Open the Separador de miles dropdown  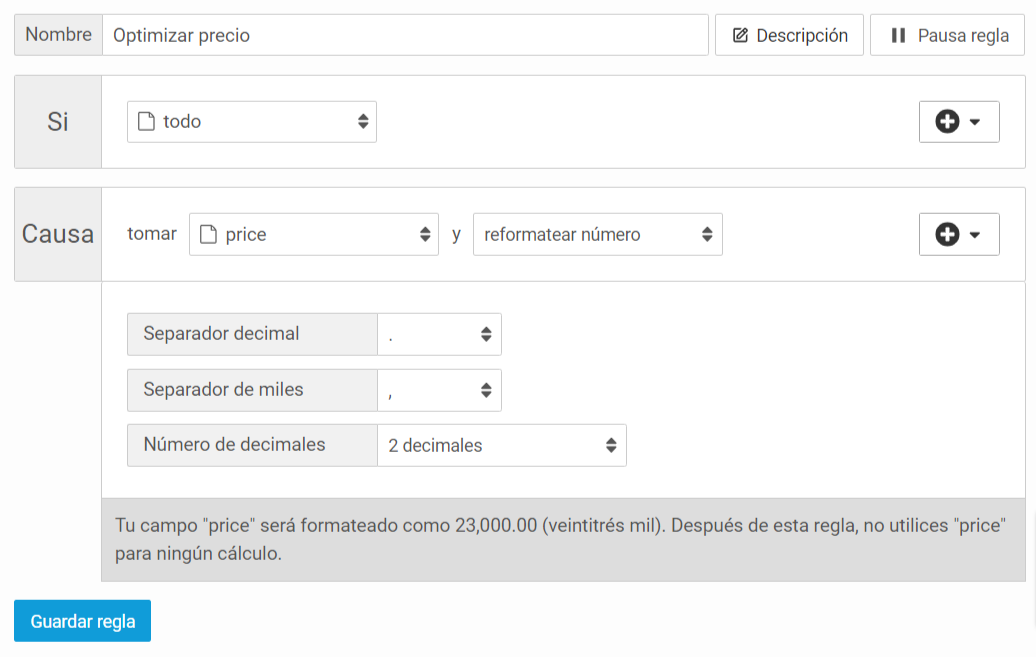coord(439,390)
